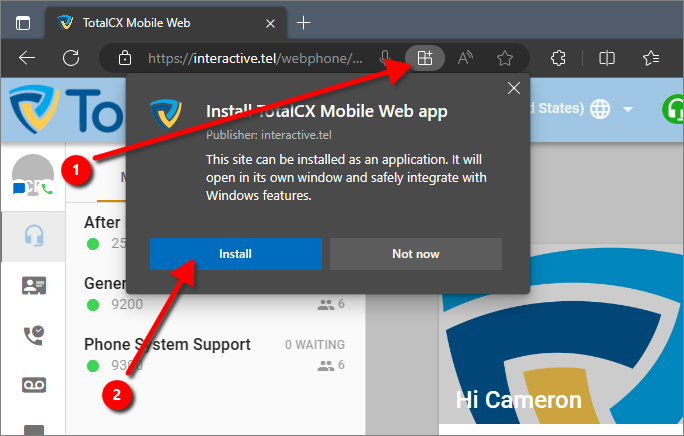Click the green headset icon in header
Screen dimensions: 684x436
pyautogui.click(x=673, y=109)
